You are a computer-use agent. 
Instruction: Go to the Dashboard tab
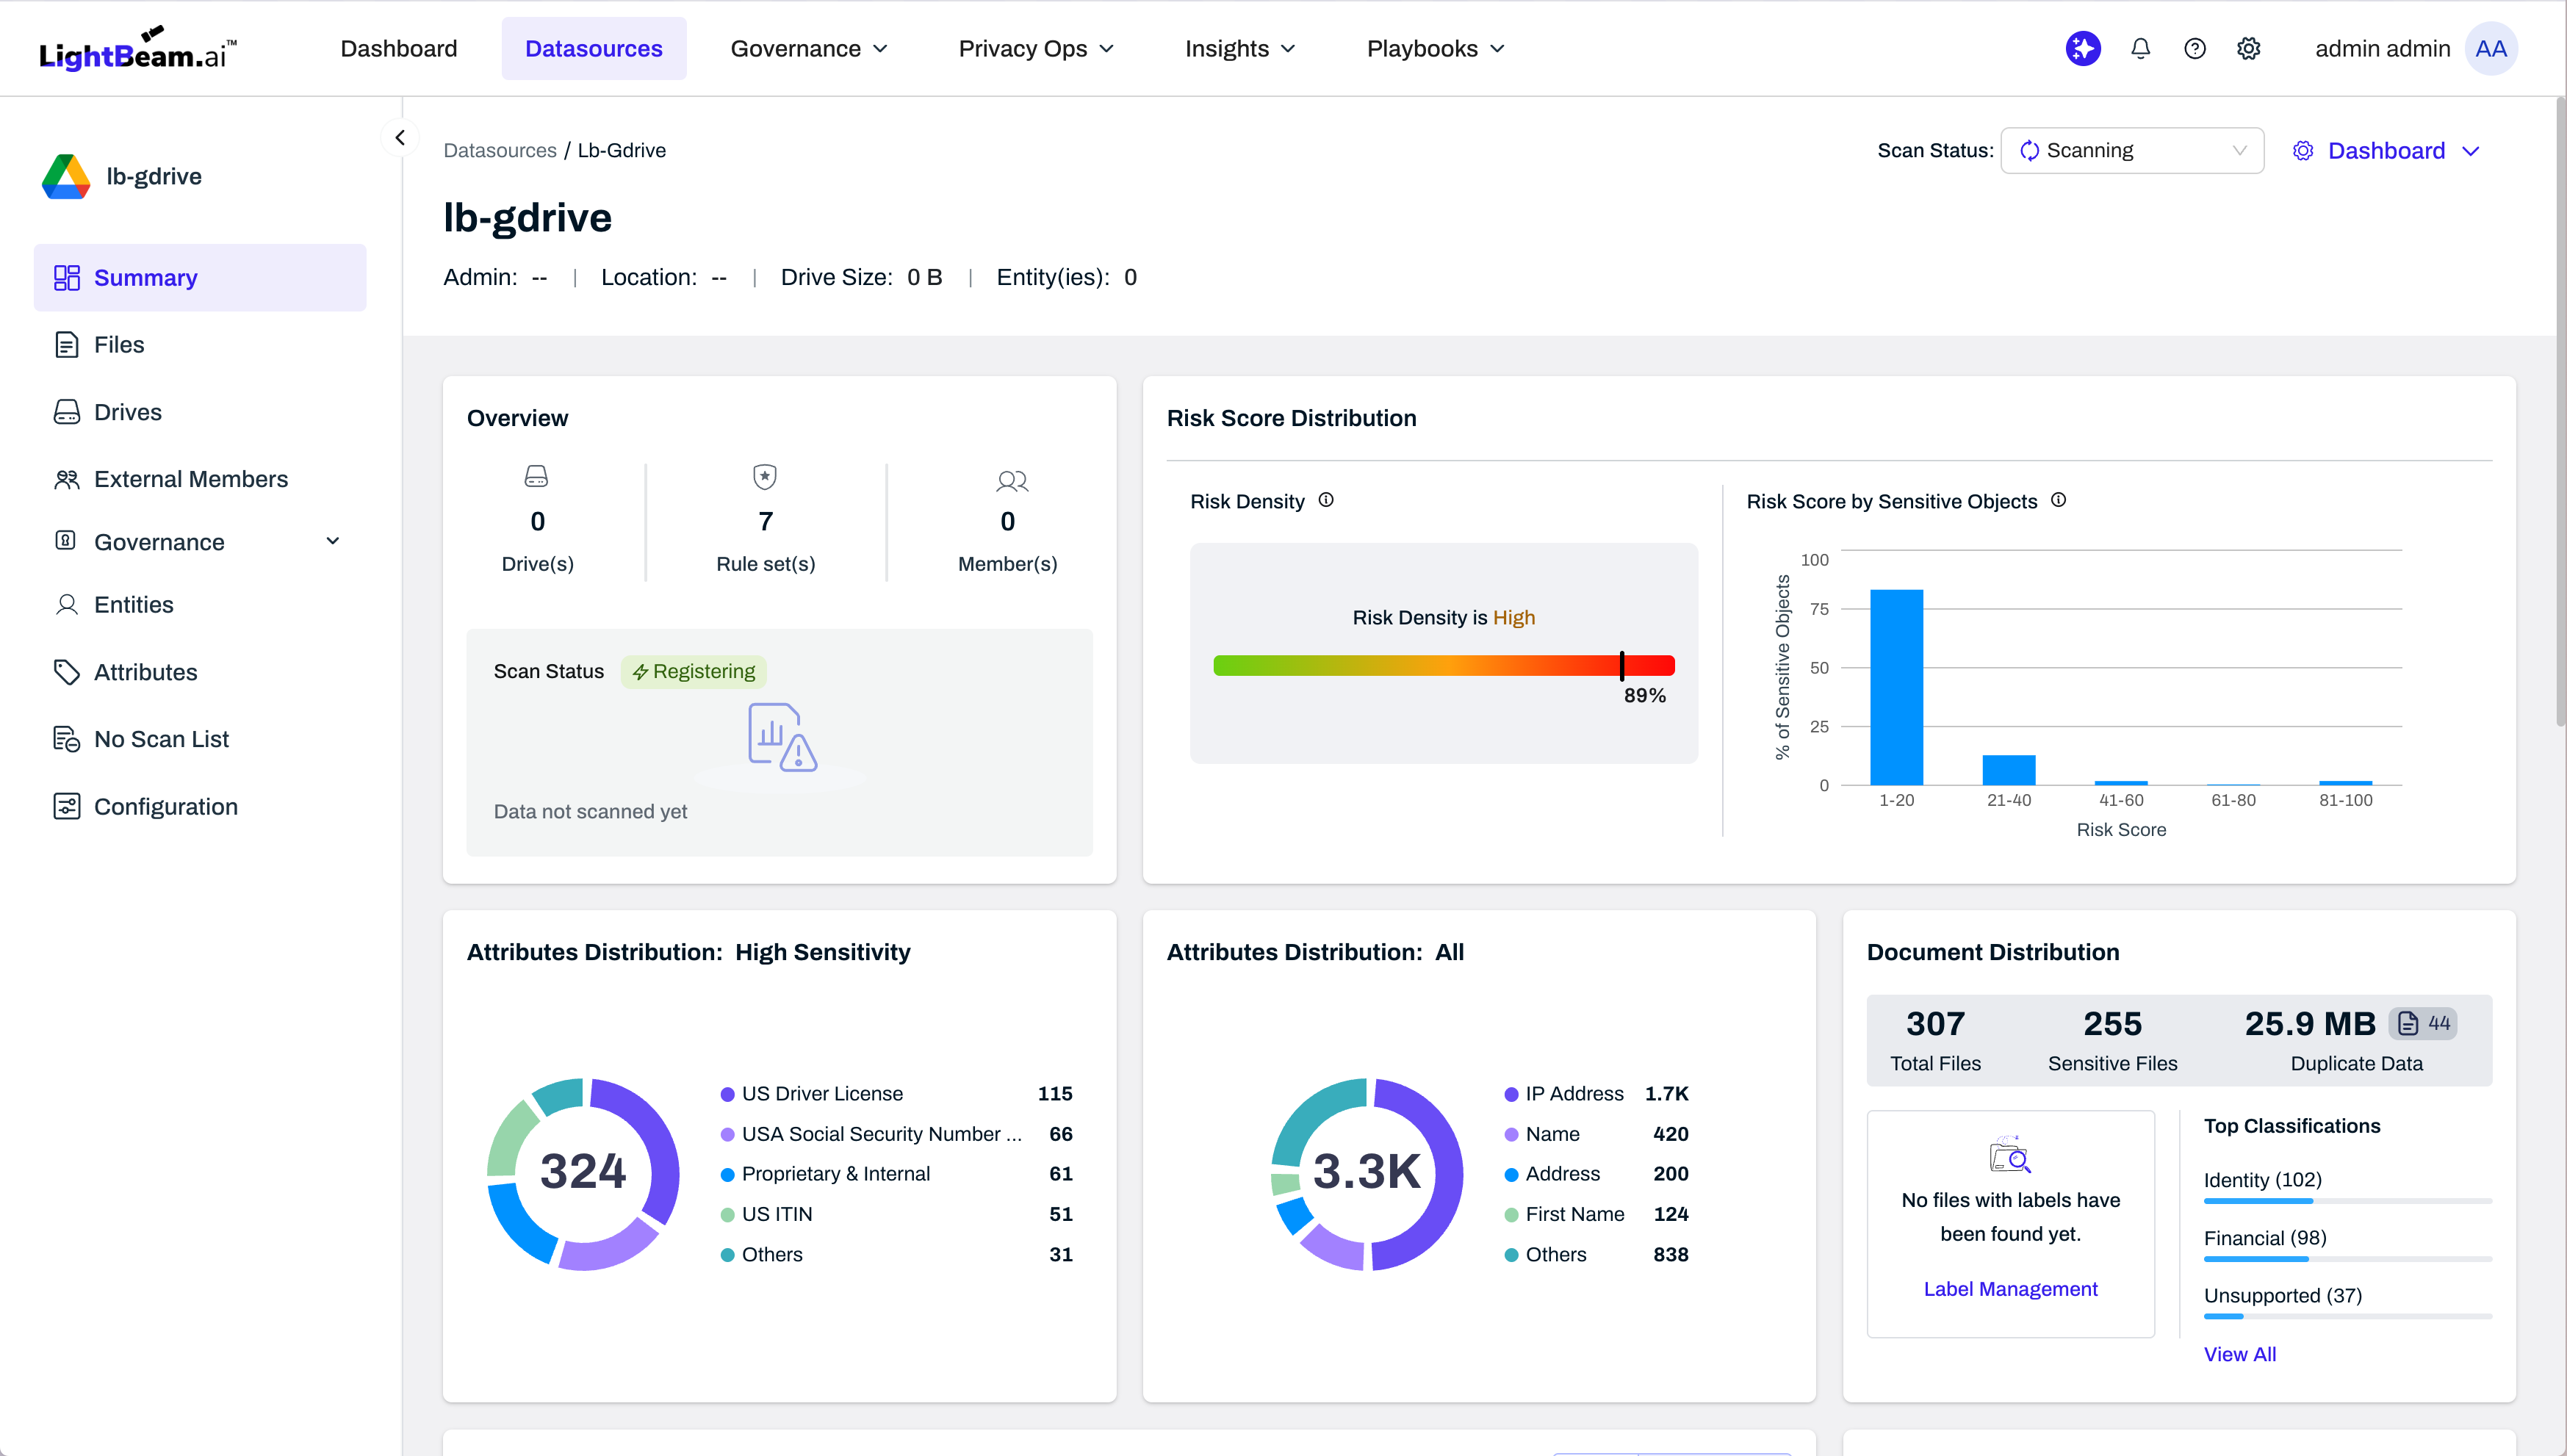coord(399,49)
